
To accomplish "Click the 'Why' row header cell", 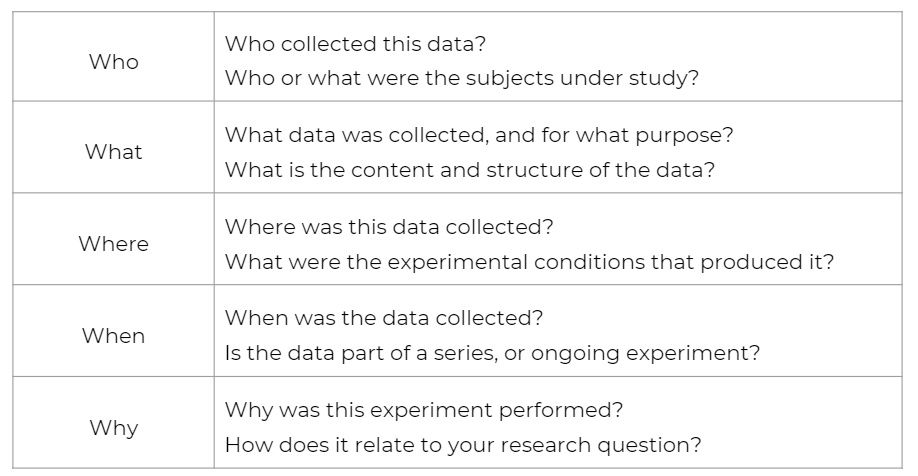I will point(114,423).
